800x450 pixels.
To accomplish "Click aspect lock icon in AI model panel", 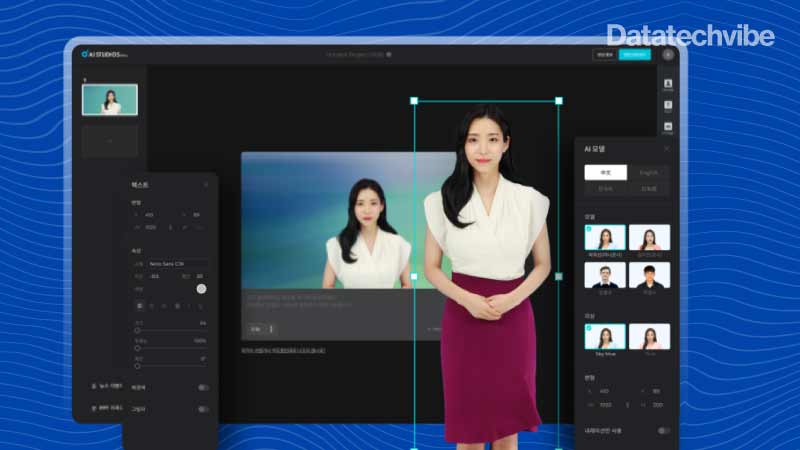I will tap(628, 405).
